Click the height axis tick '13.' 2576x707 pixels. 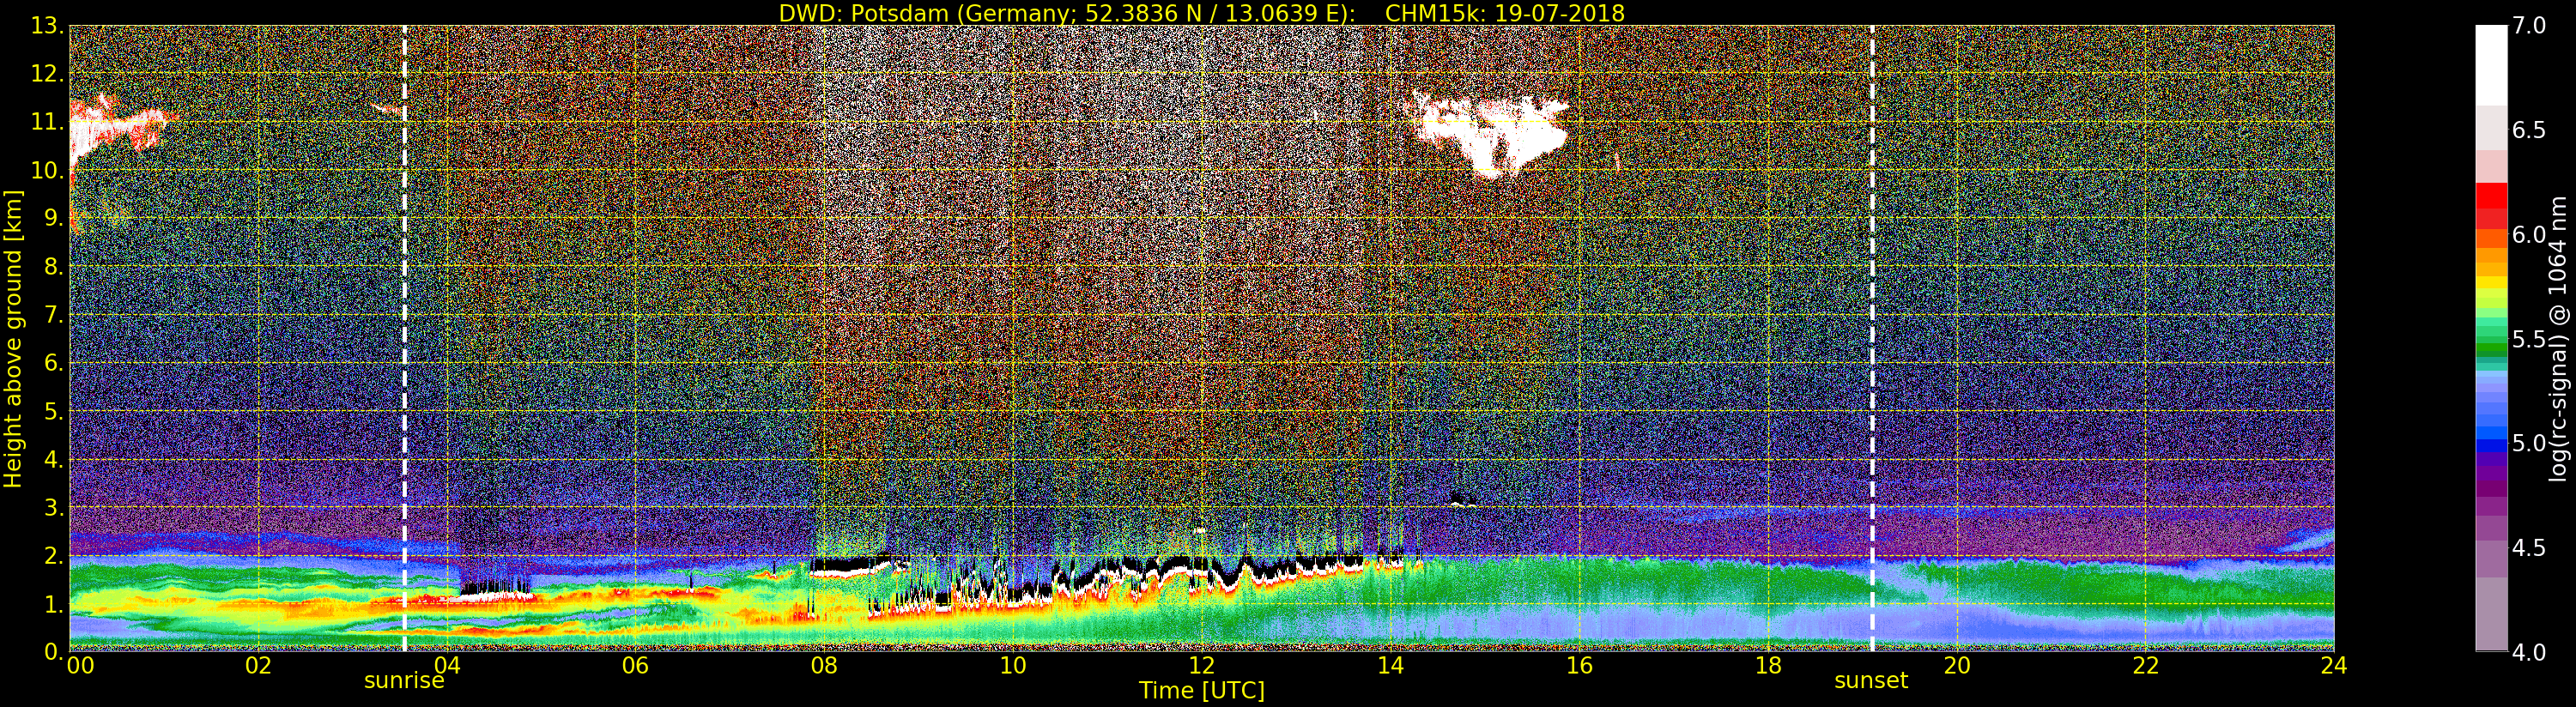pos(47,26)
